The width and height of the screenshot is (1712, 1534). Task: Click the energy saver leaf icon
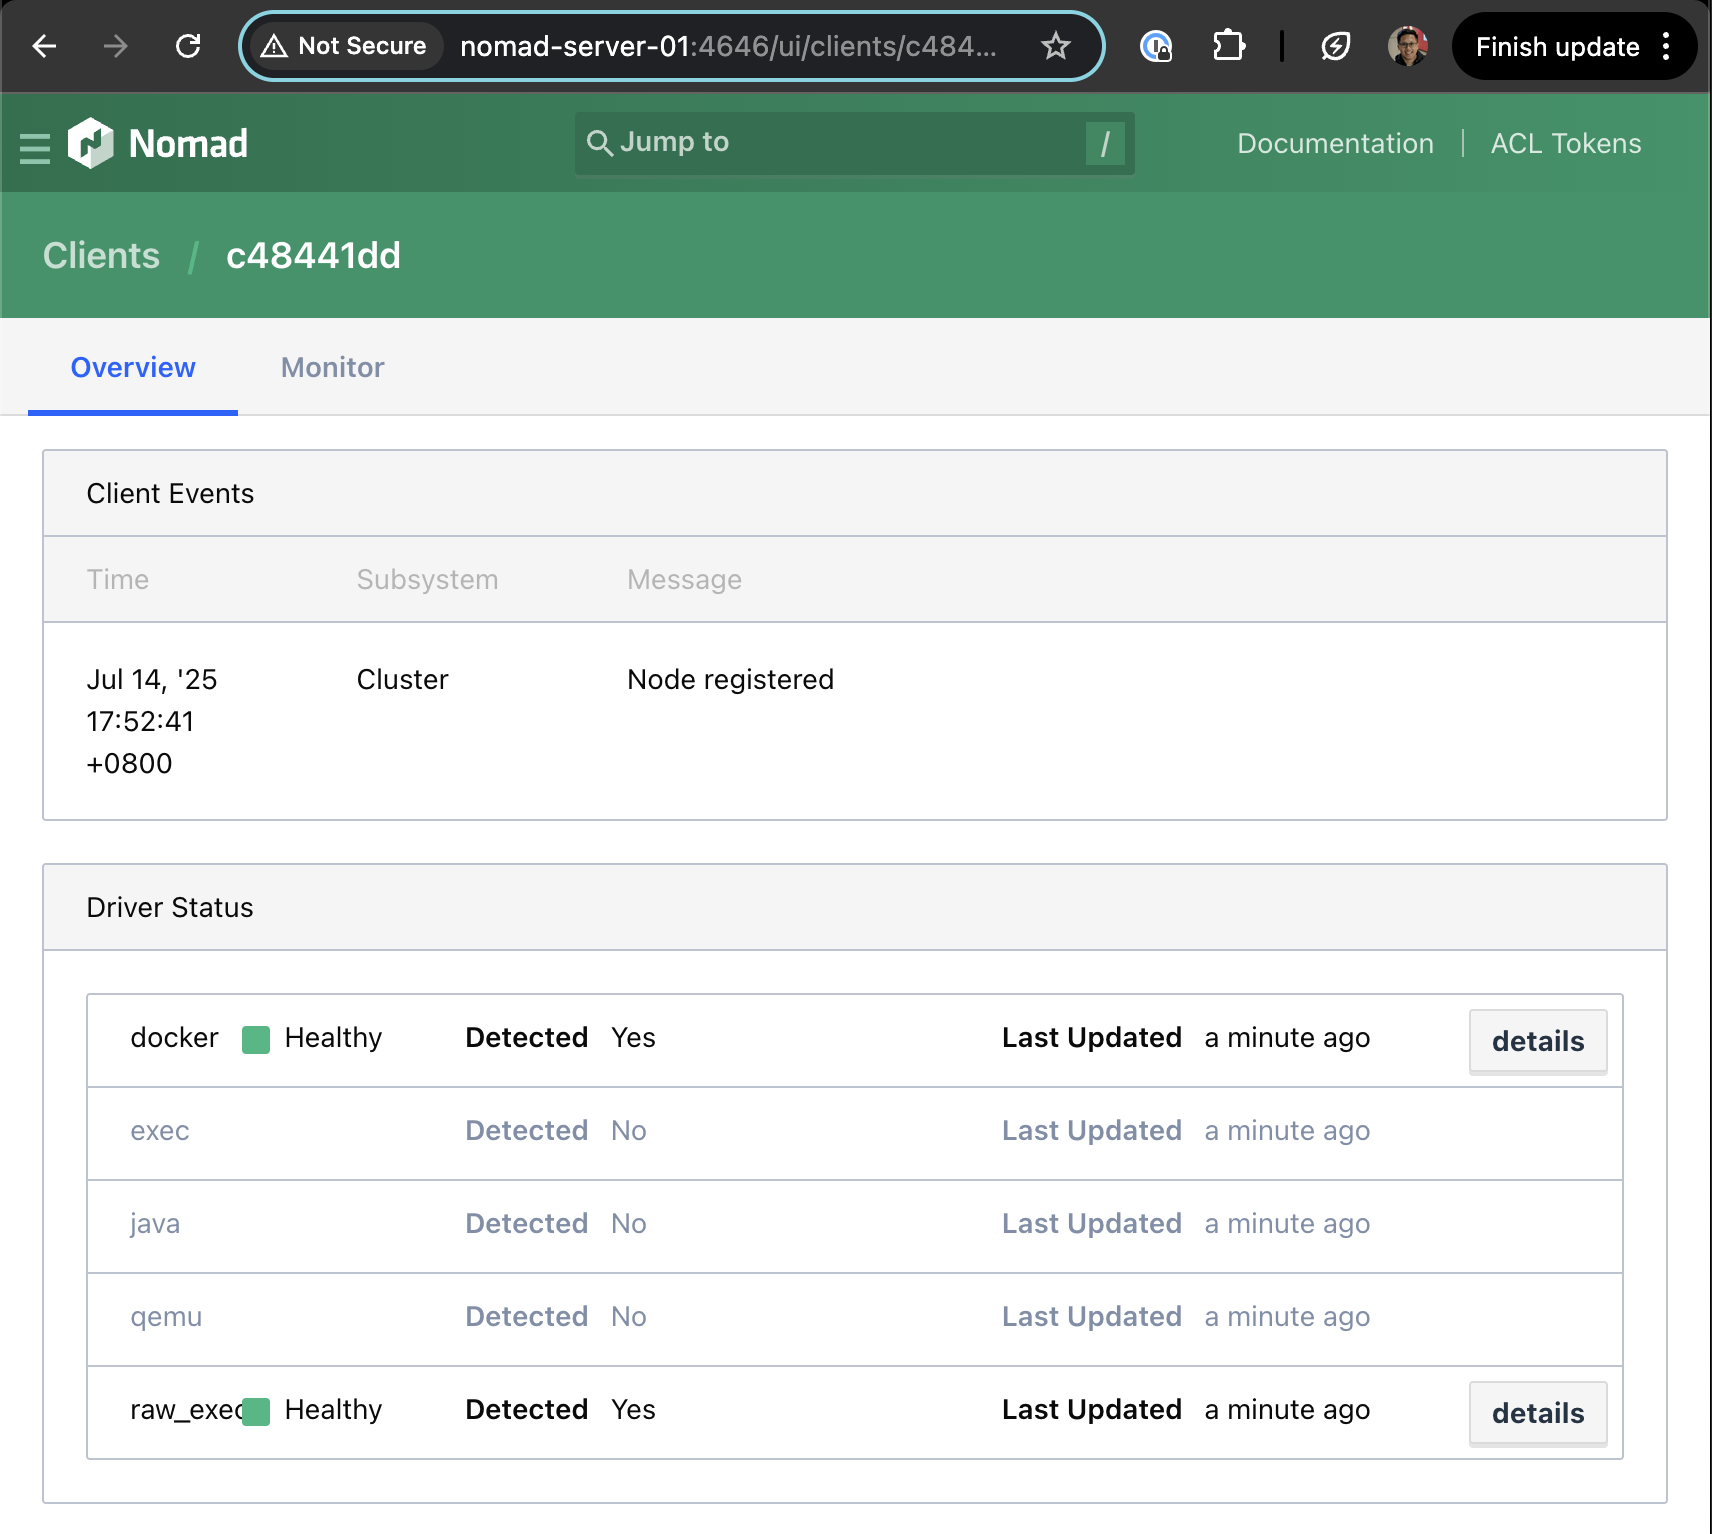[1336, 46]
